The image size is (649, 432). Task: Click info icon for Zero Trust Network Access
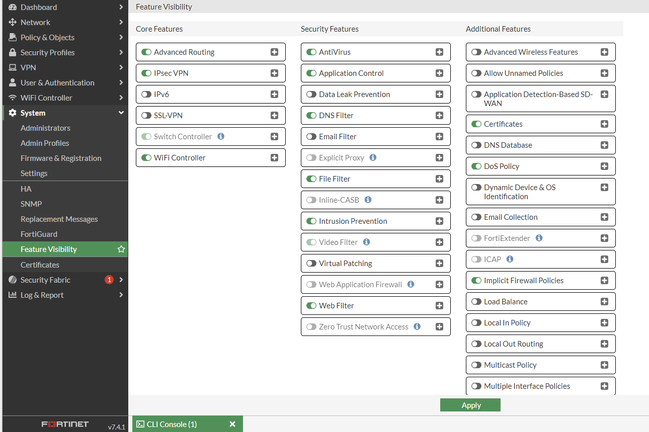click(417, 326)
